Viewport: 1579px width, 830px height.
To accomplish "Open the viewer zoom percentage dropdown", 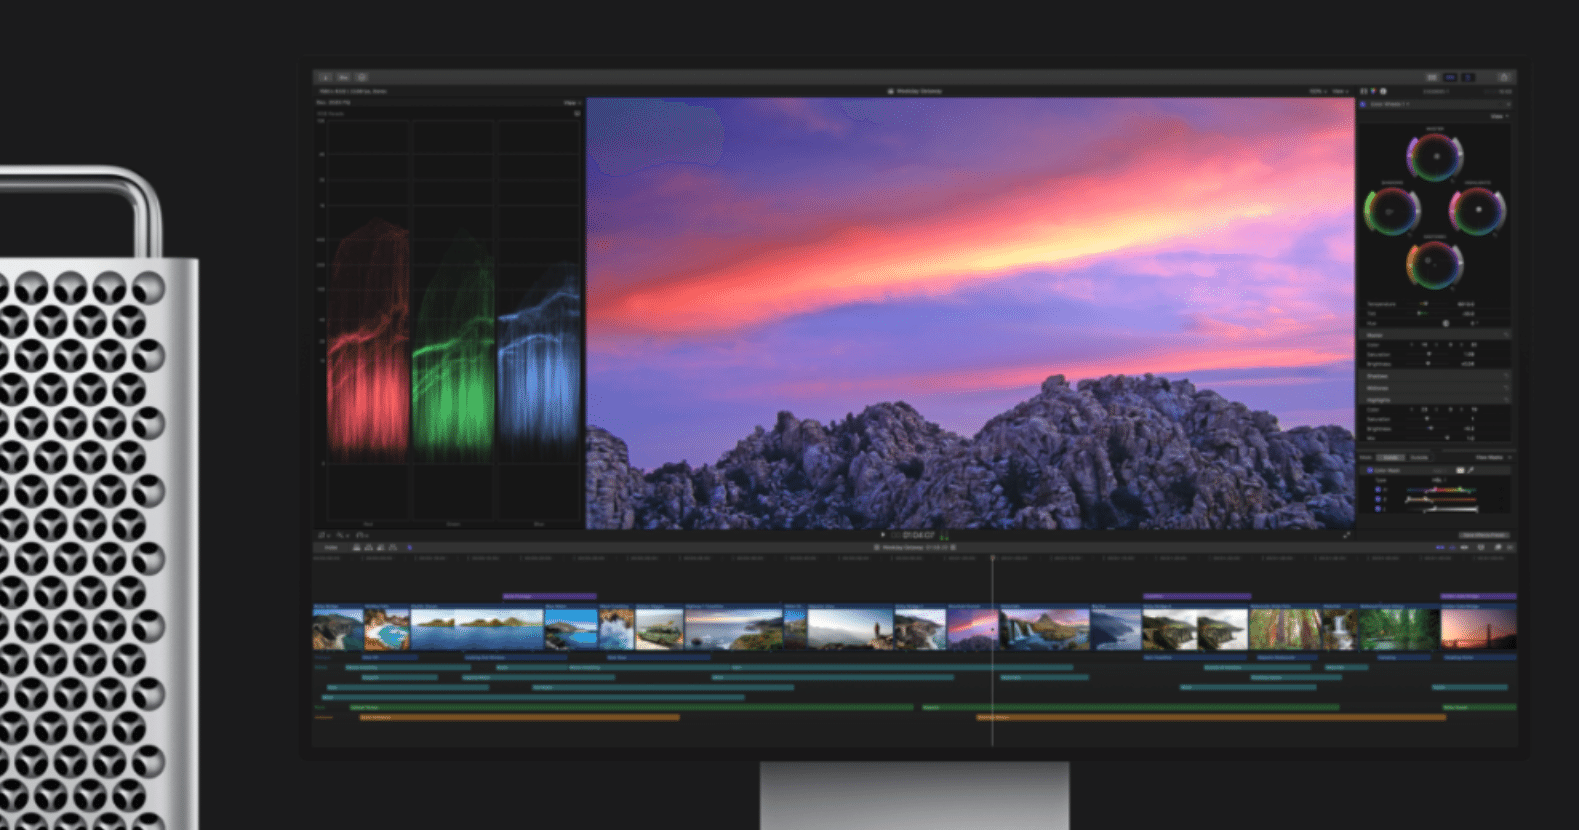I will (1317, 91).
